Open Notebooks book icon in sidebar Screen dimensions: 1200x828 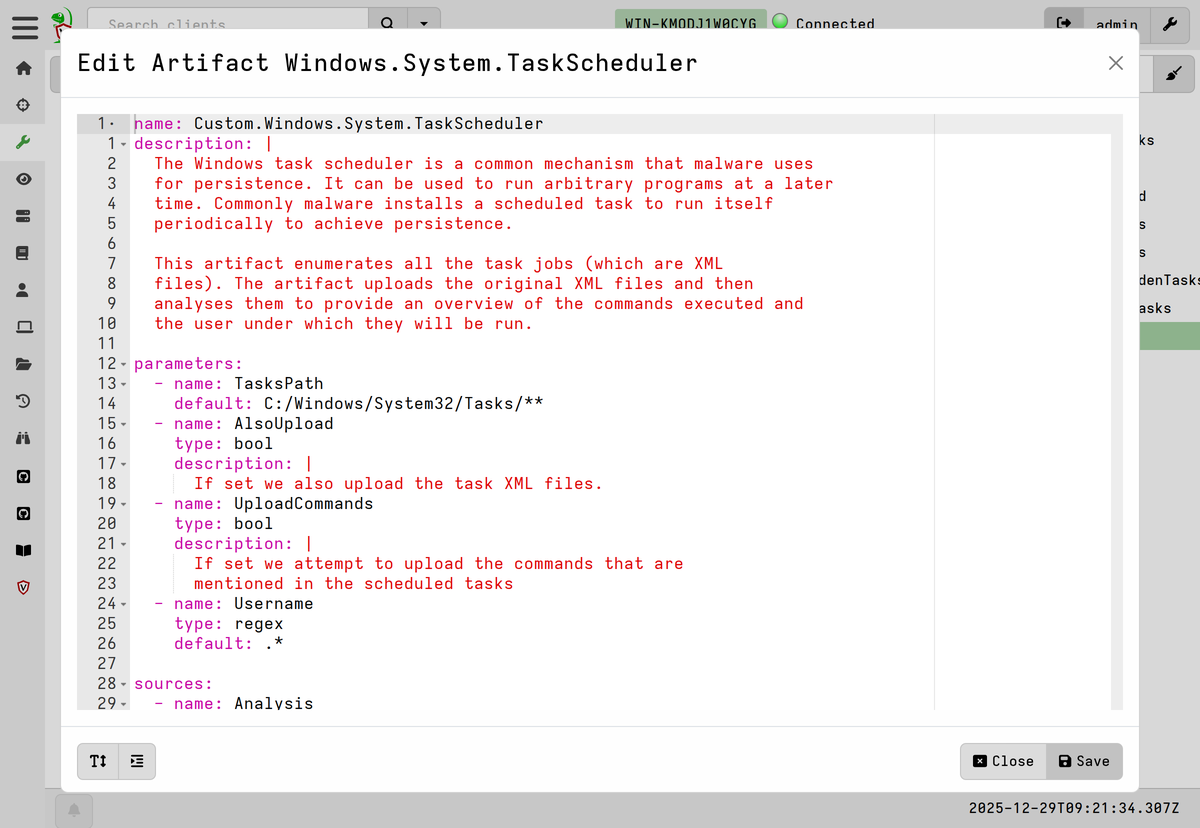(x=23, y=253)
